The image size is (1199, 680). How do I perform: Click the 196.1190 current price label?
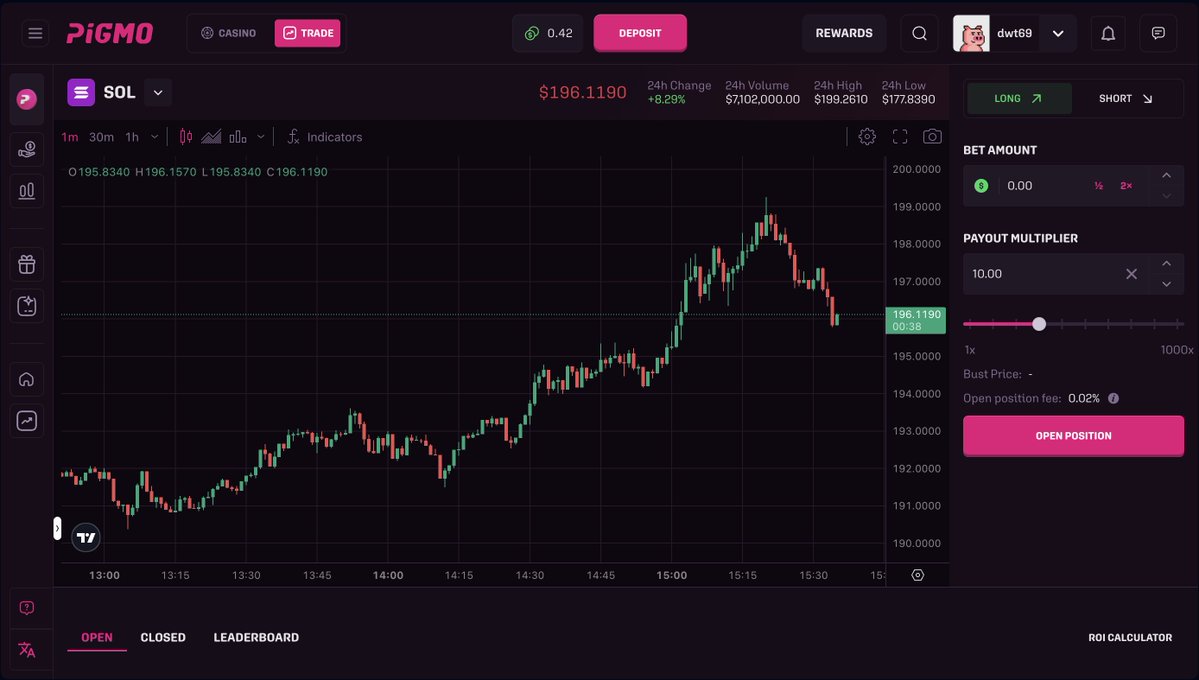click(x=915, y=320)
